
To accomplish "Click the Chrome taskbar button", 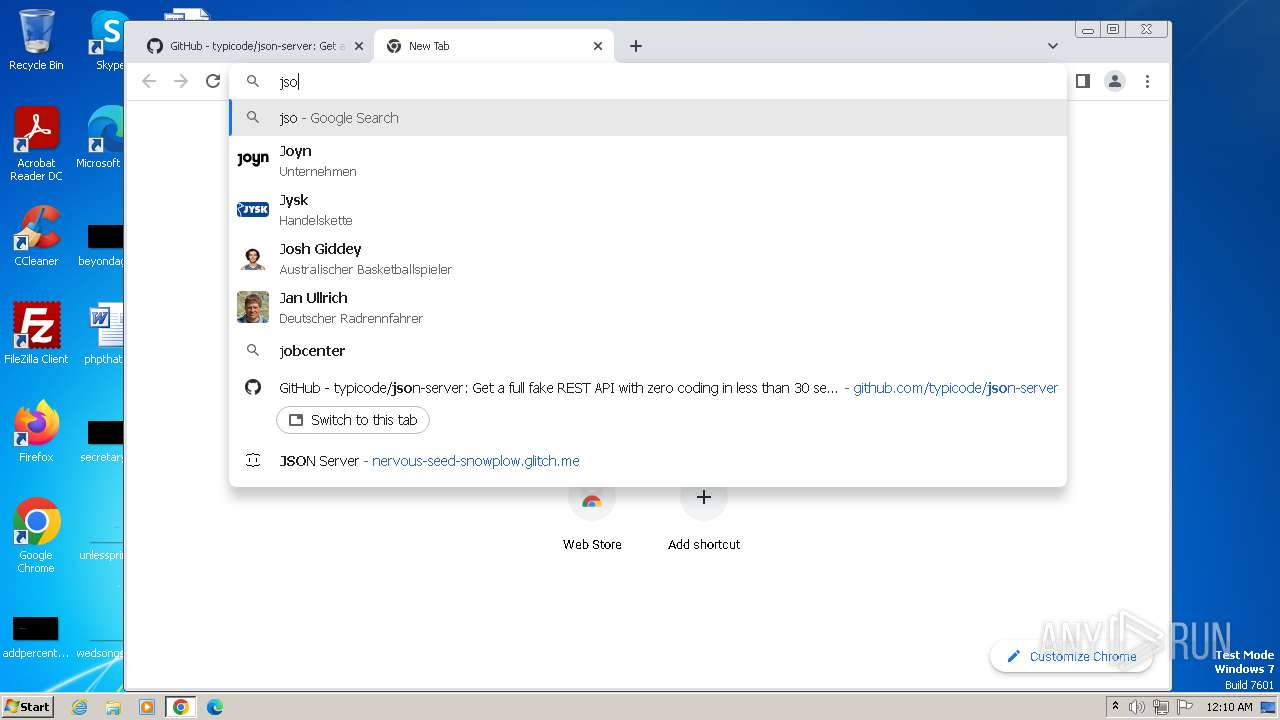I will coord(181,707).
